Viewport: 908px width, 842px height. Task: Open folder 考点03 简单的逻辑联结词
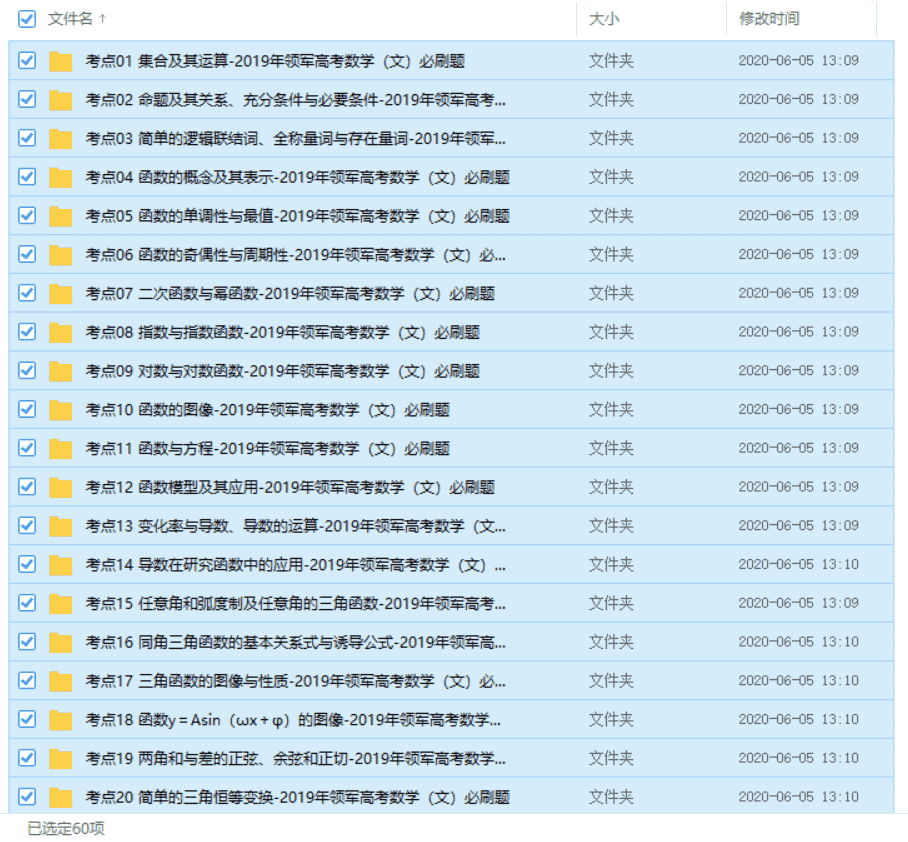[x=295, y=139]
